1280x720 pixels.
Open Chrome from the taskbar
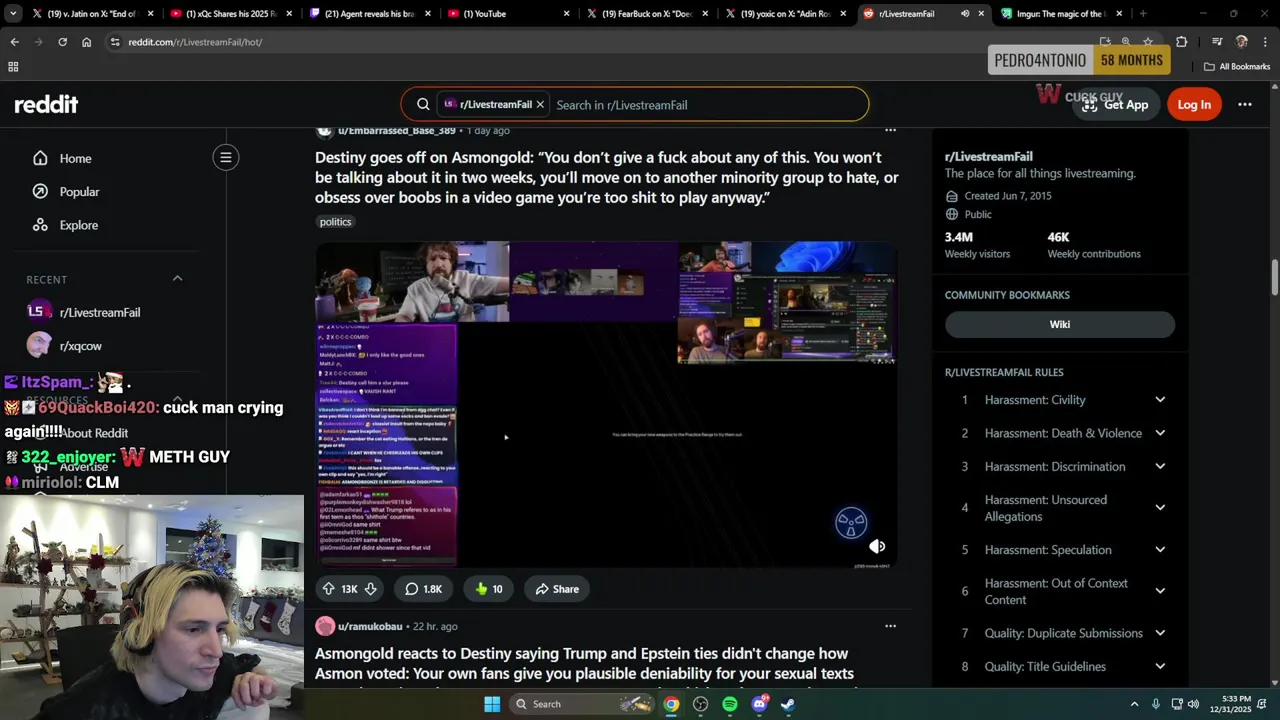671,704
